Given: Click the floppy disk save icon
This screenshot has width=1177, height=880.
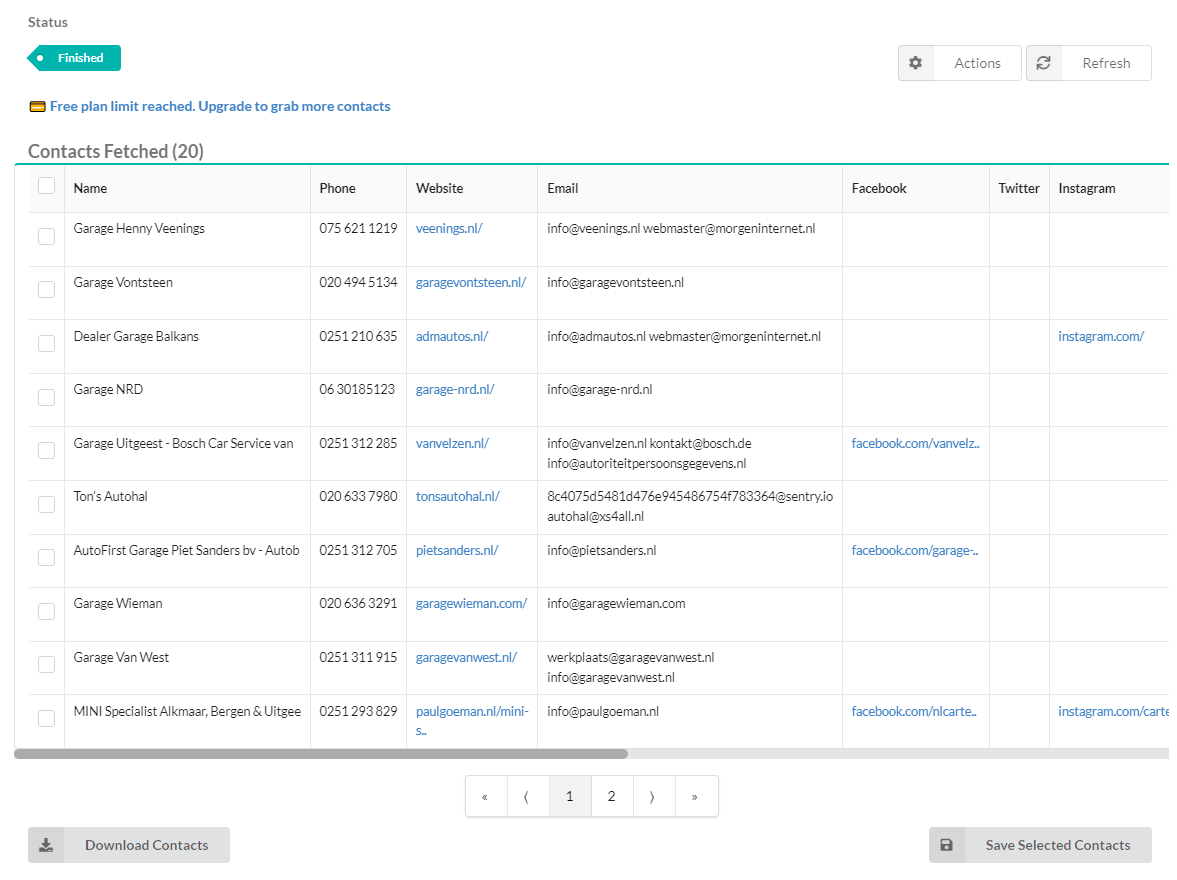Looking at the screenshot, I should pyautogui.click(x=946, y=845).
